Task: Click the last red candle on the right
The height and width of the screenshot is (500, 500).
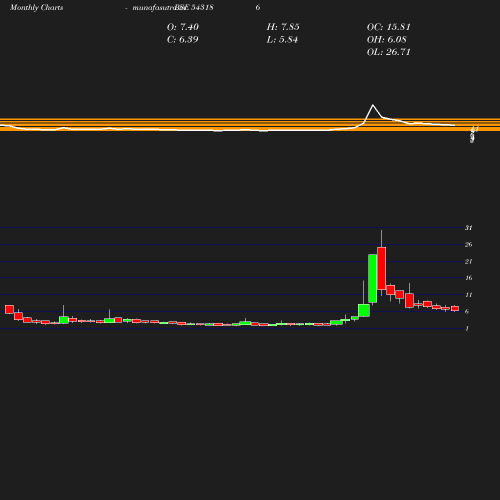Action: pos(455,309)
